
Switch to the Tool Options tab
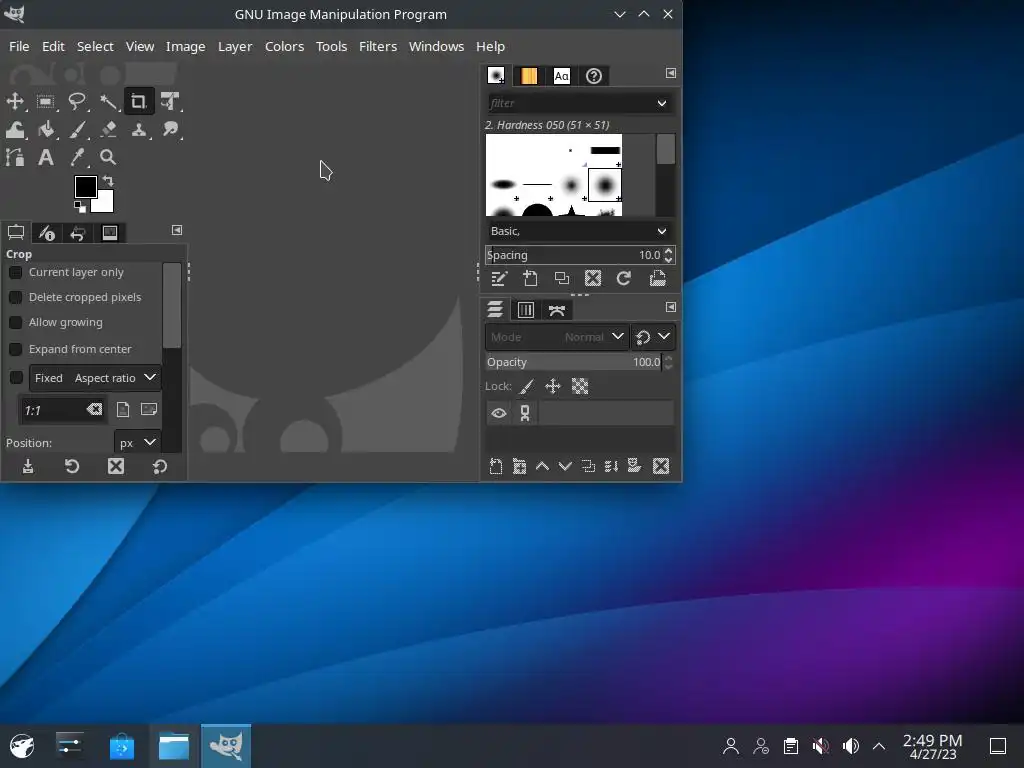pyautogui.click(x=16, y=232)
